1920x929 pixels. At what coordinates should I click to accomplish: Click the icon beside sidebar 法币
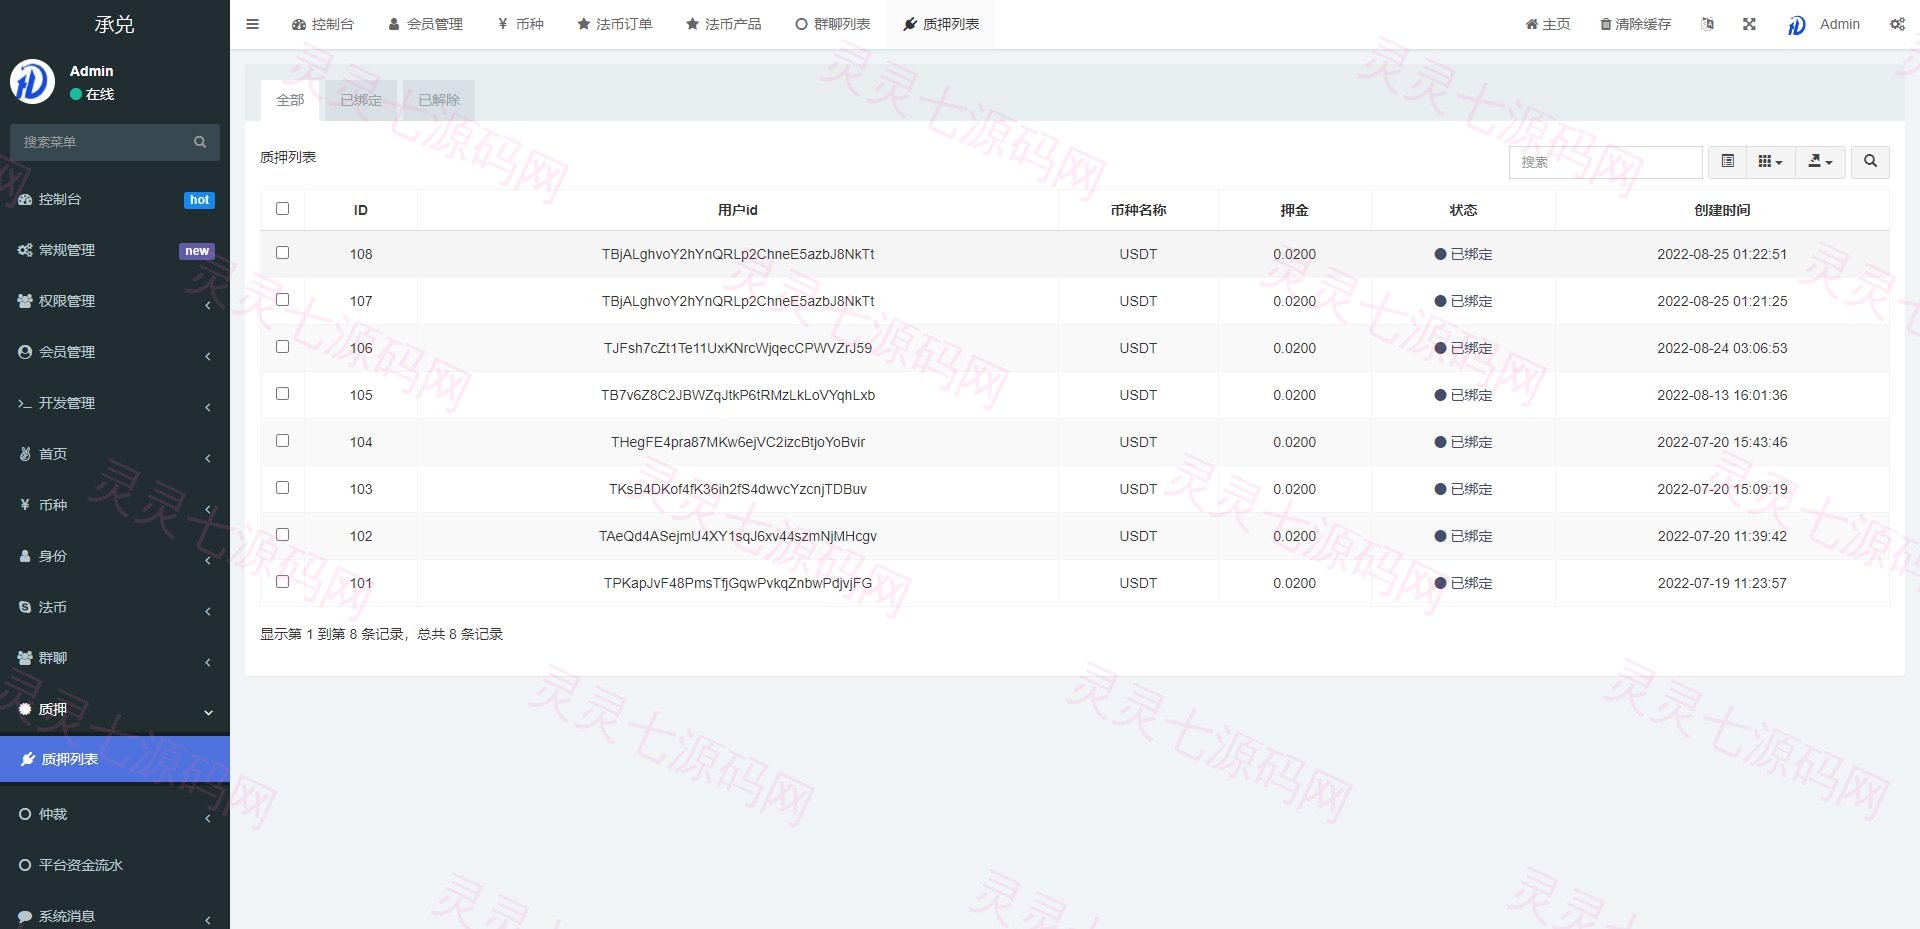[x=25, y=607]
